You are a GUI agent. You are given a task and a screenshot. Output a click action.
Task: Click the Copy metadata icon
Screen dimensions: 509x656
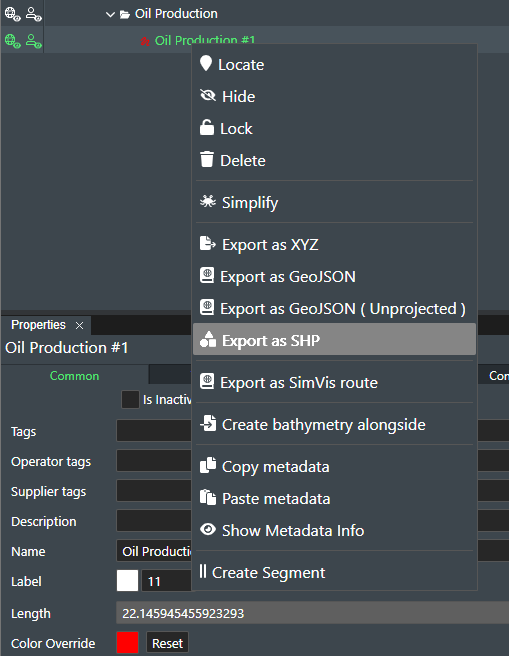coord(208,465)
